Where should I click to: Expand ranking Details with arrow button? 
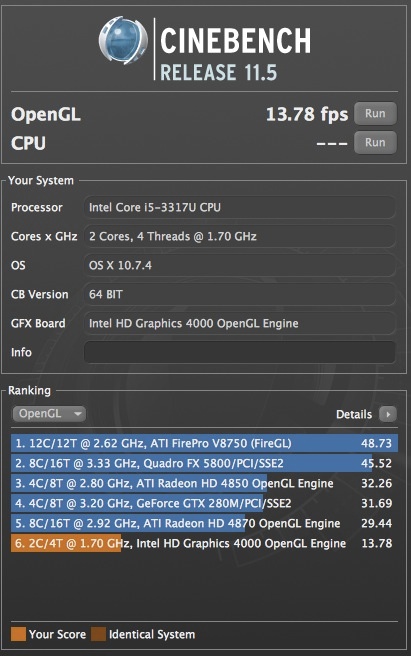click(x=388, y=414)
